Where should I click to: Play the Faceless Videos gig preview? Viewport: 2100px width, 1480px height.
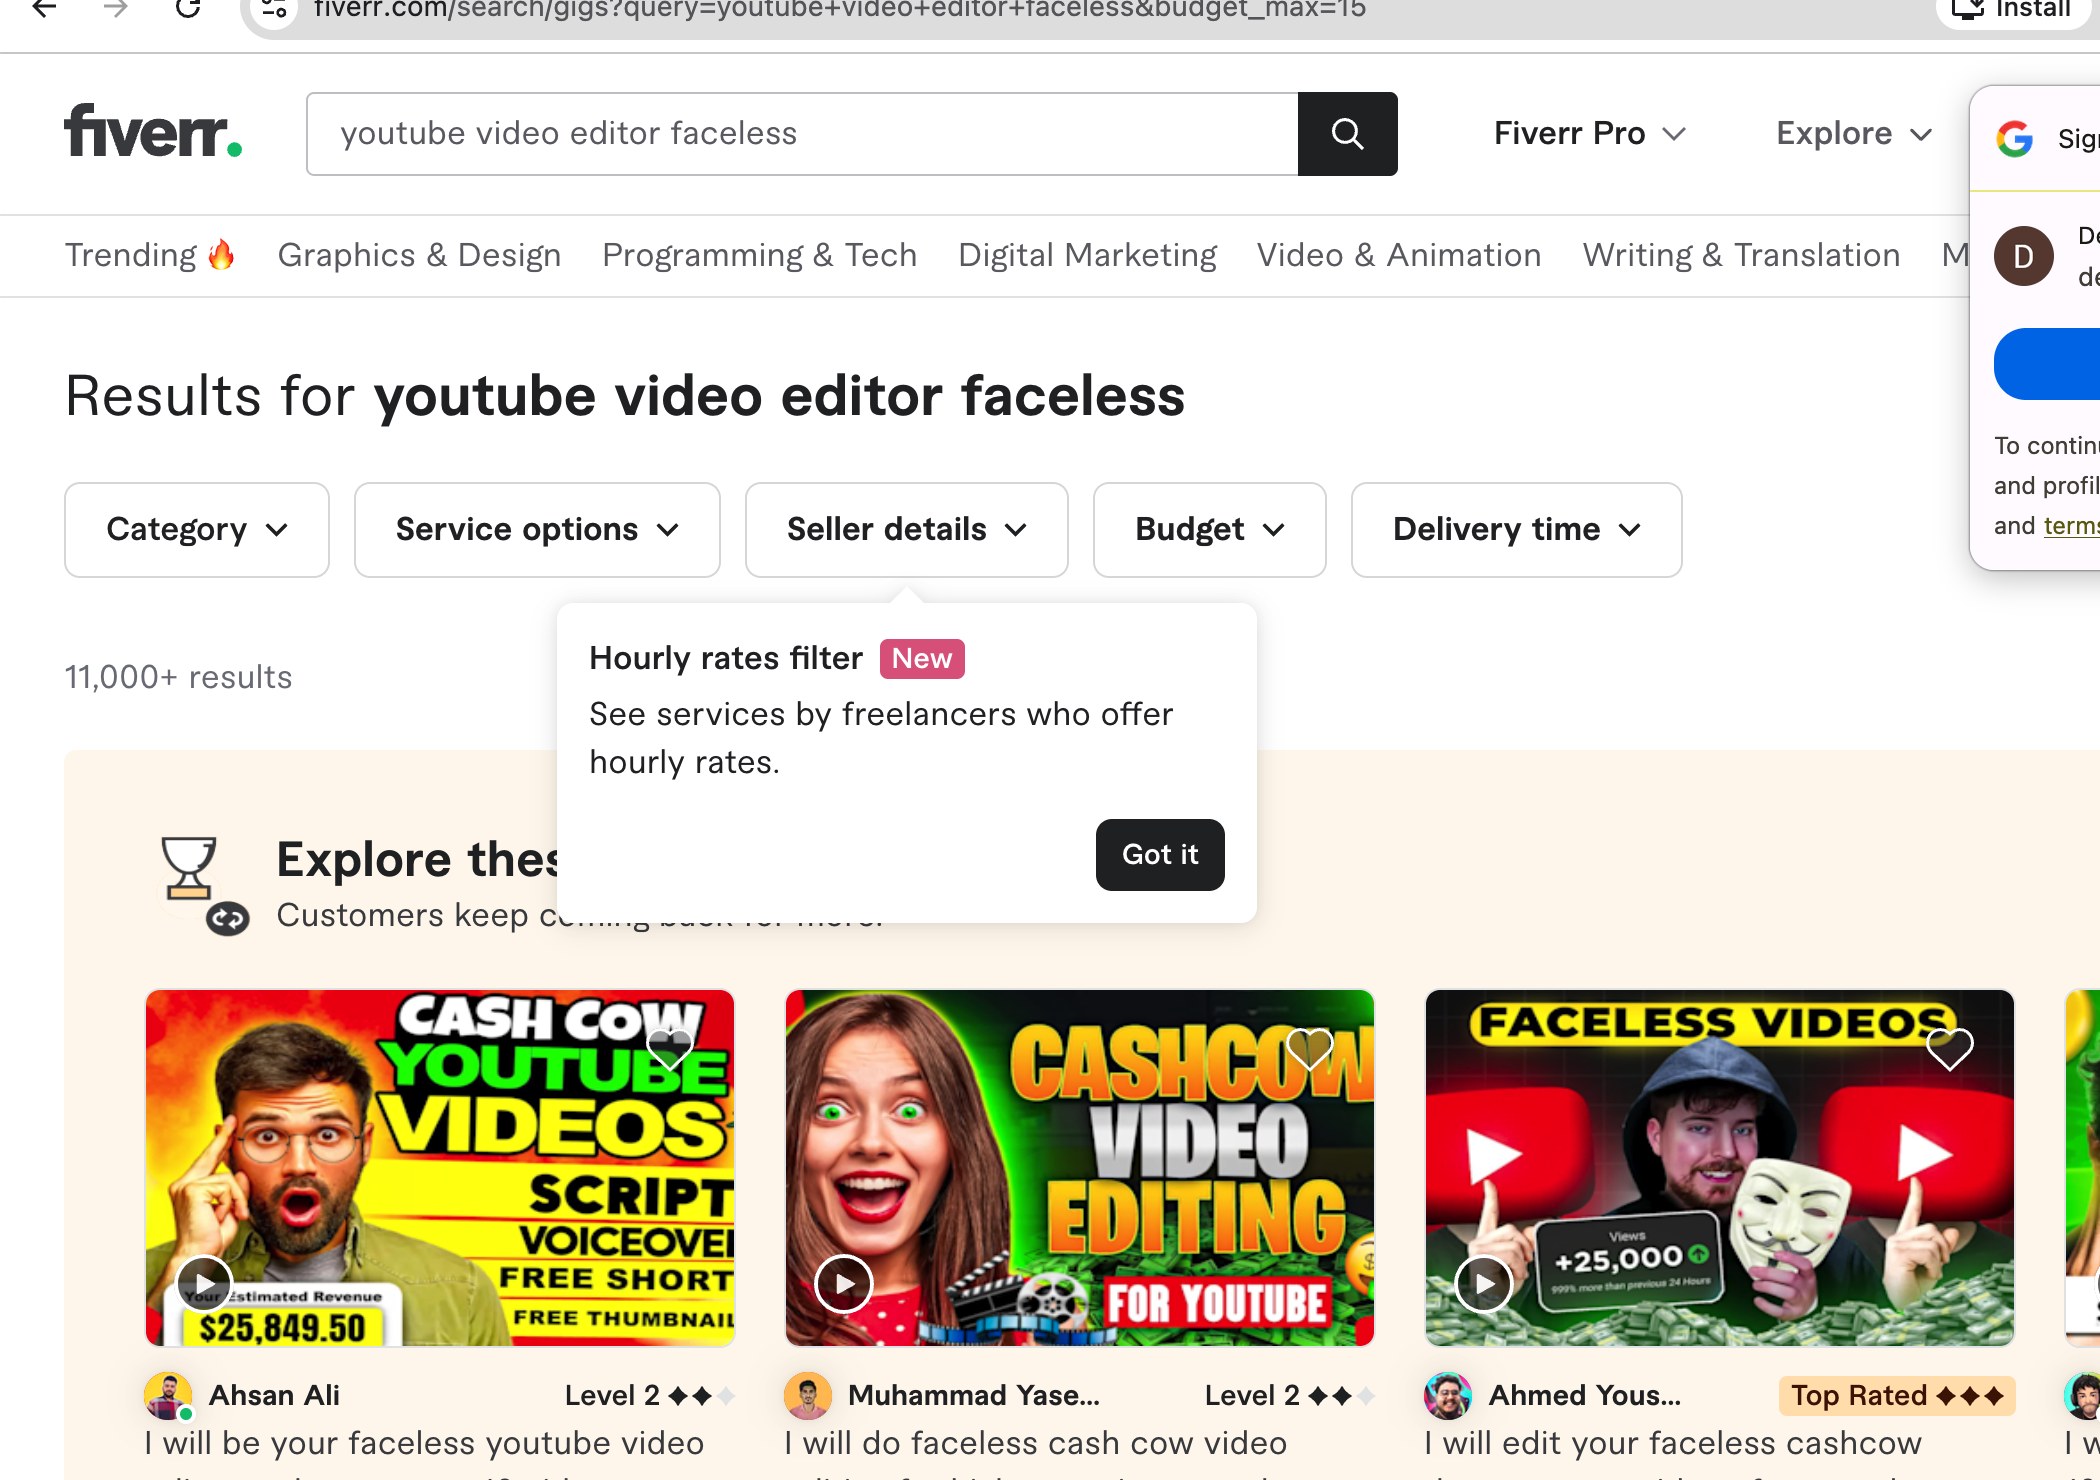1481,1284
